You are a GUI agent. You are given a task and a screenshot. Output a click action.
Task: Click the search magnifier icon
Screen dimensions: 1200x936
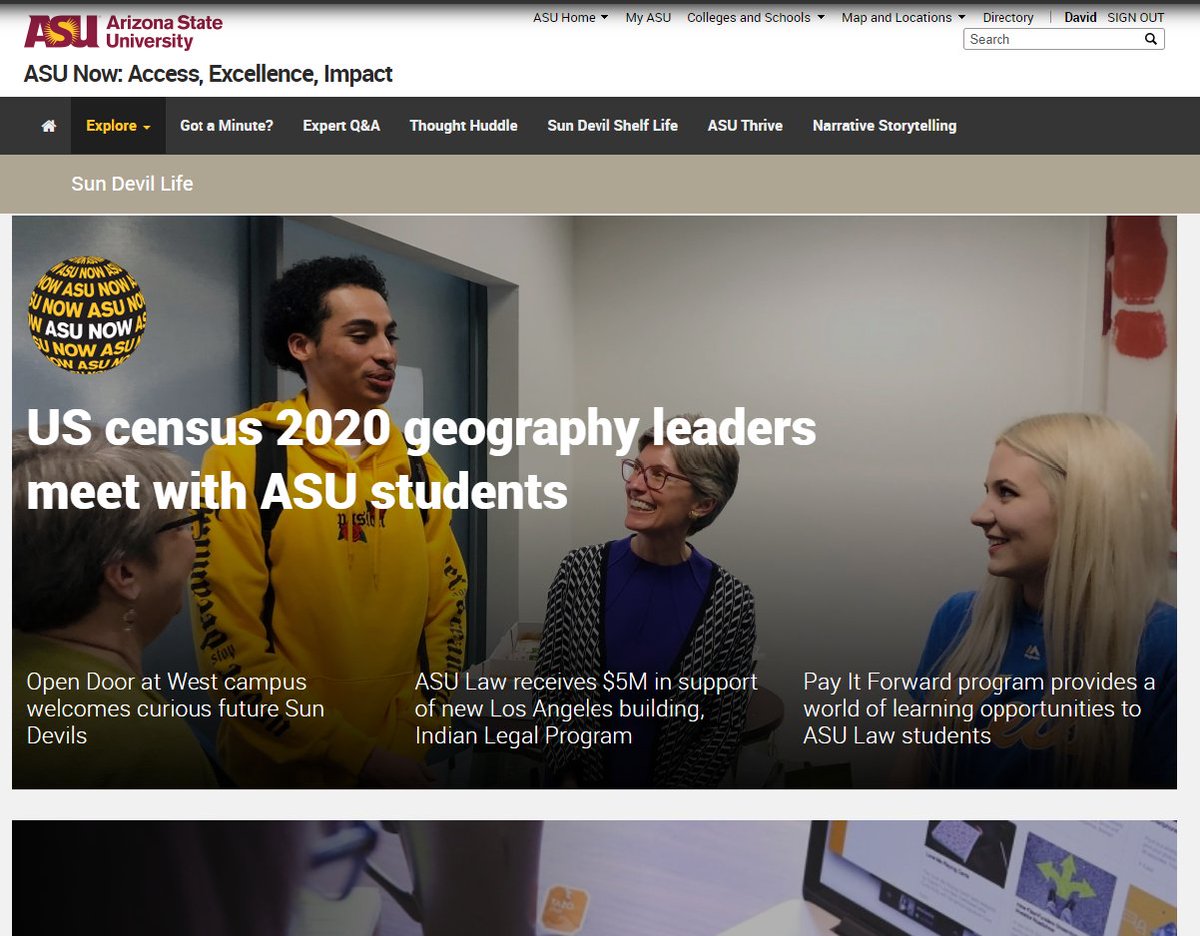(1151, 39)
